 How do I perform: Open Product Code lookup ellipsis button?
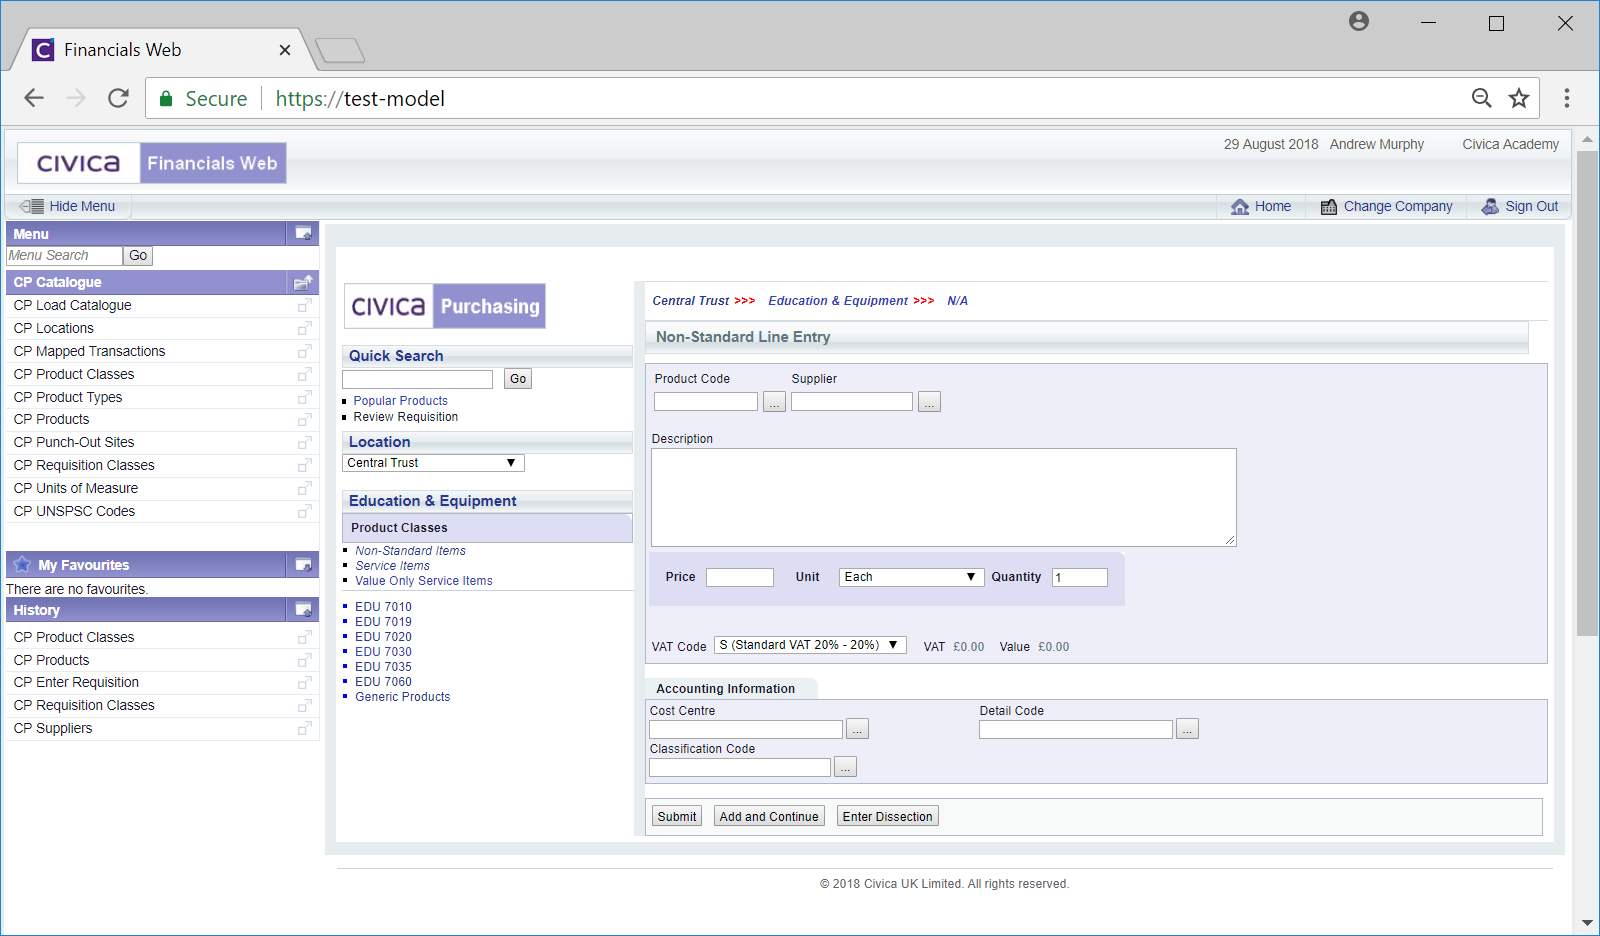(774, 401)
